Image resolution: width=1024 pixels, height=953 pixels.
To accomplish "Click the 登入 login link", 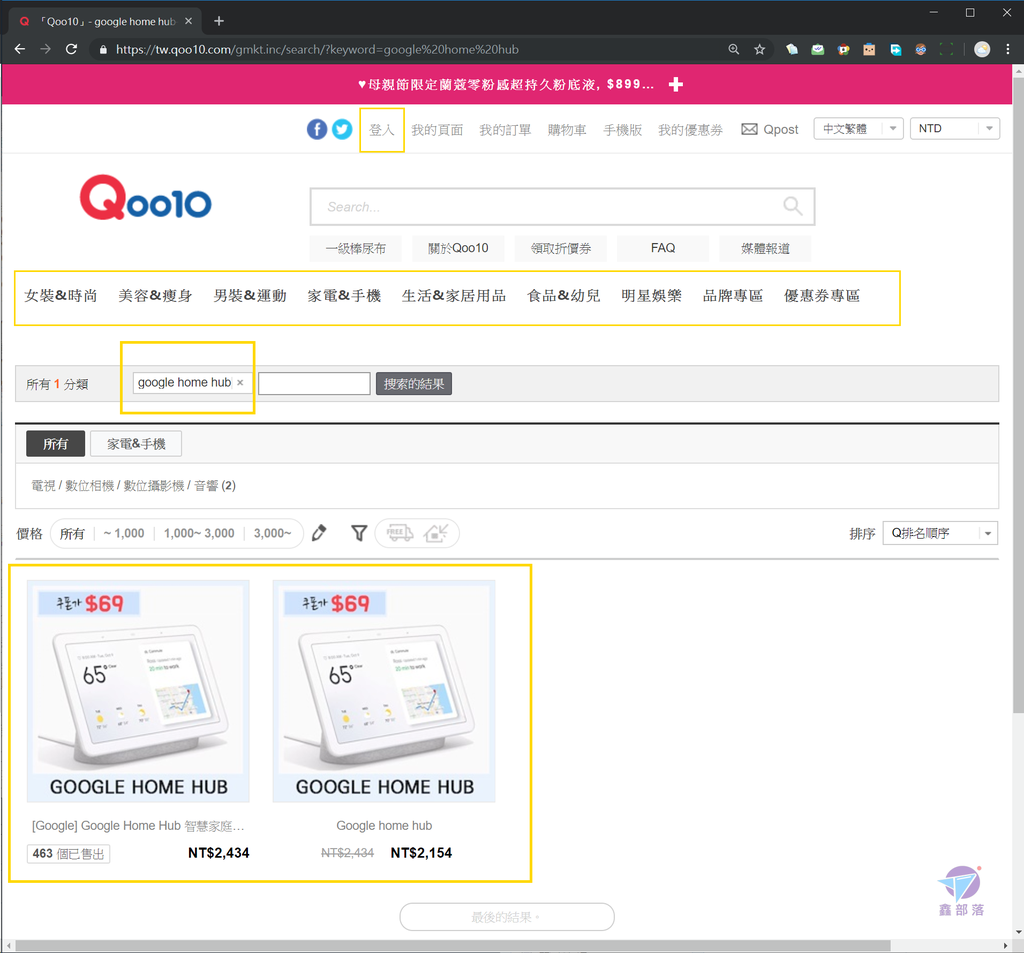I will [381, 130].
